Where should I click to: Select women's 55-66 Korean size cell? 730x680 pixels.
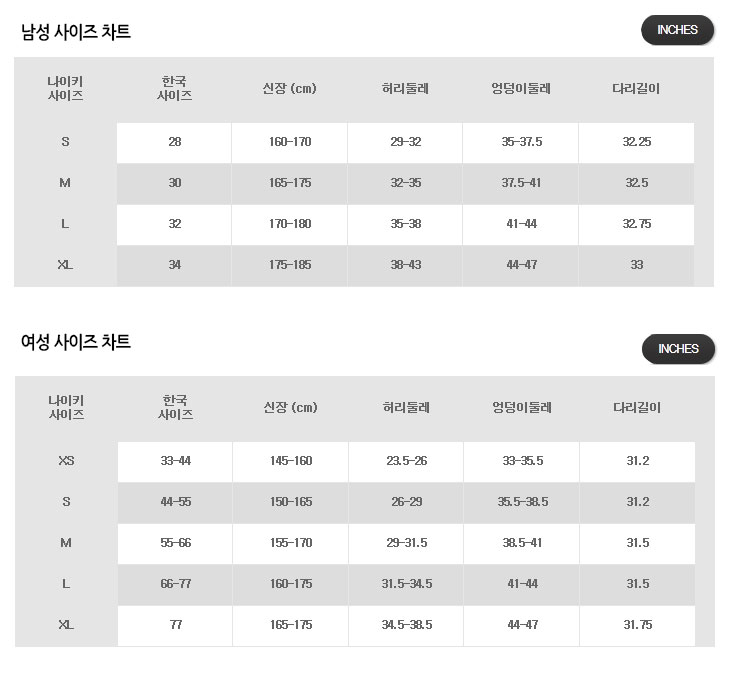pyautogui.click(x=175, y=543)
